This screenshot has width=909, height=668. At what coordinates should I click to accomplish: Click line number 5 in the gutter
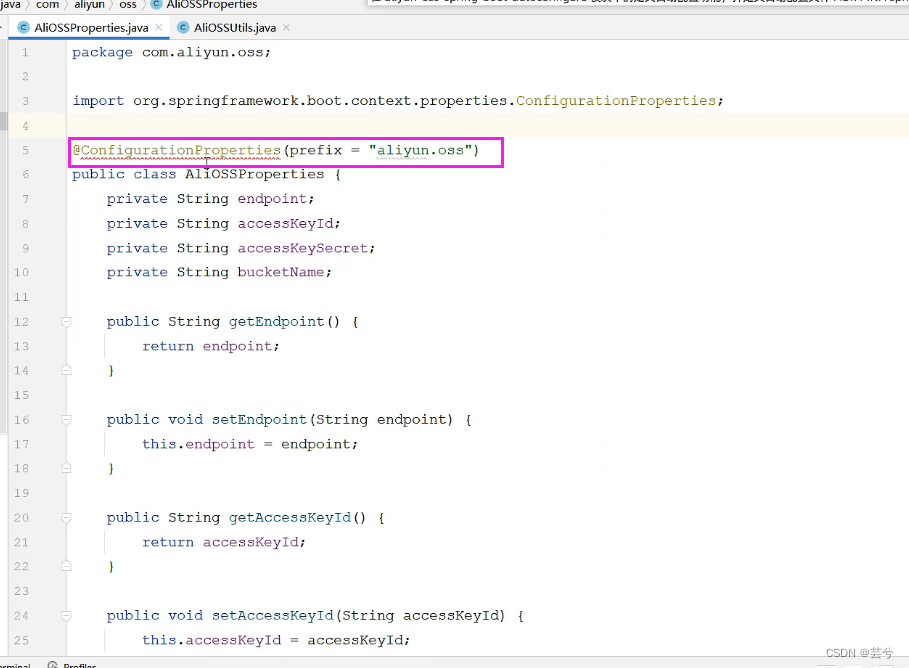point(26,150)
